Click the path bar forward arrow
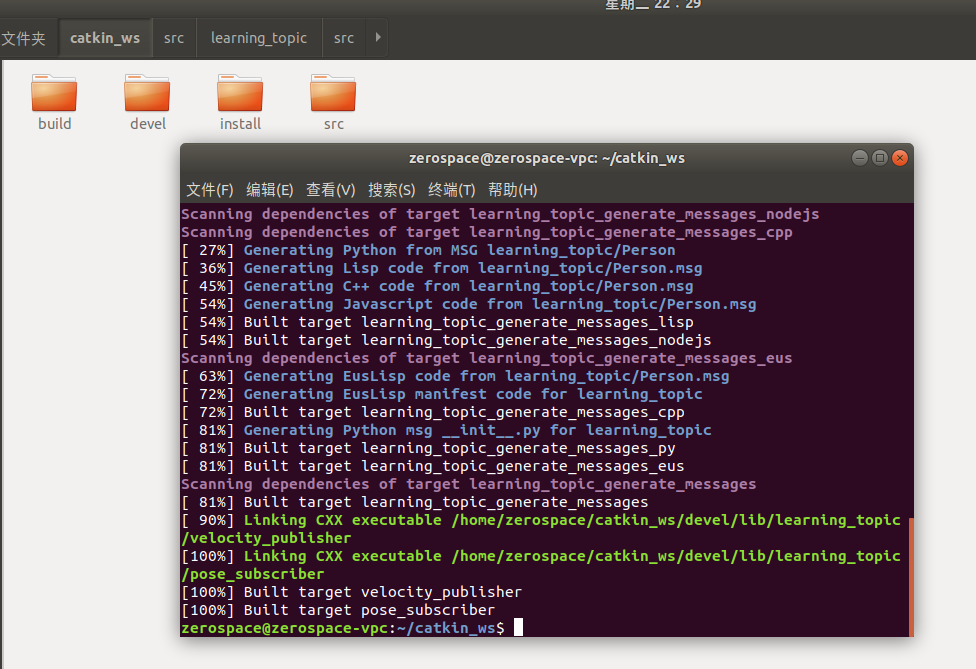Viewport: 976px width, 669px height. click(x=377, y=37)
